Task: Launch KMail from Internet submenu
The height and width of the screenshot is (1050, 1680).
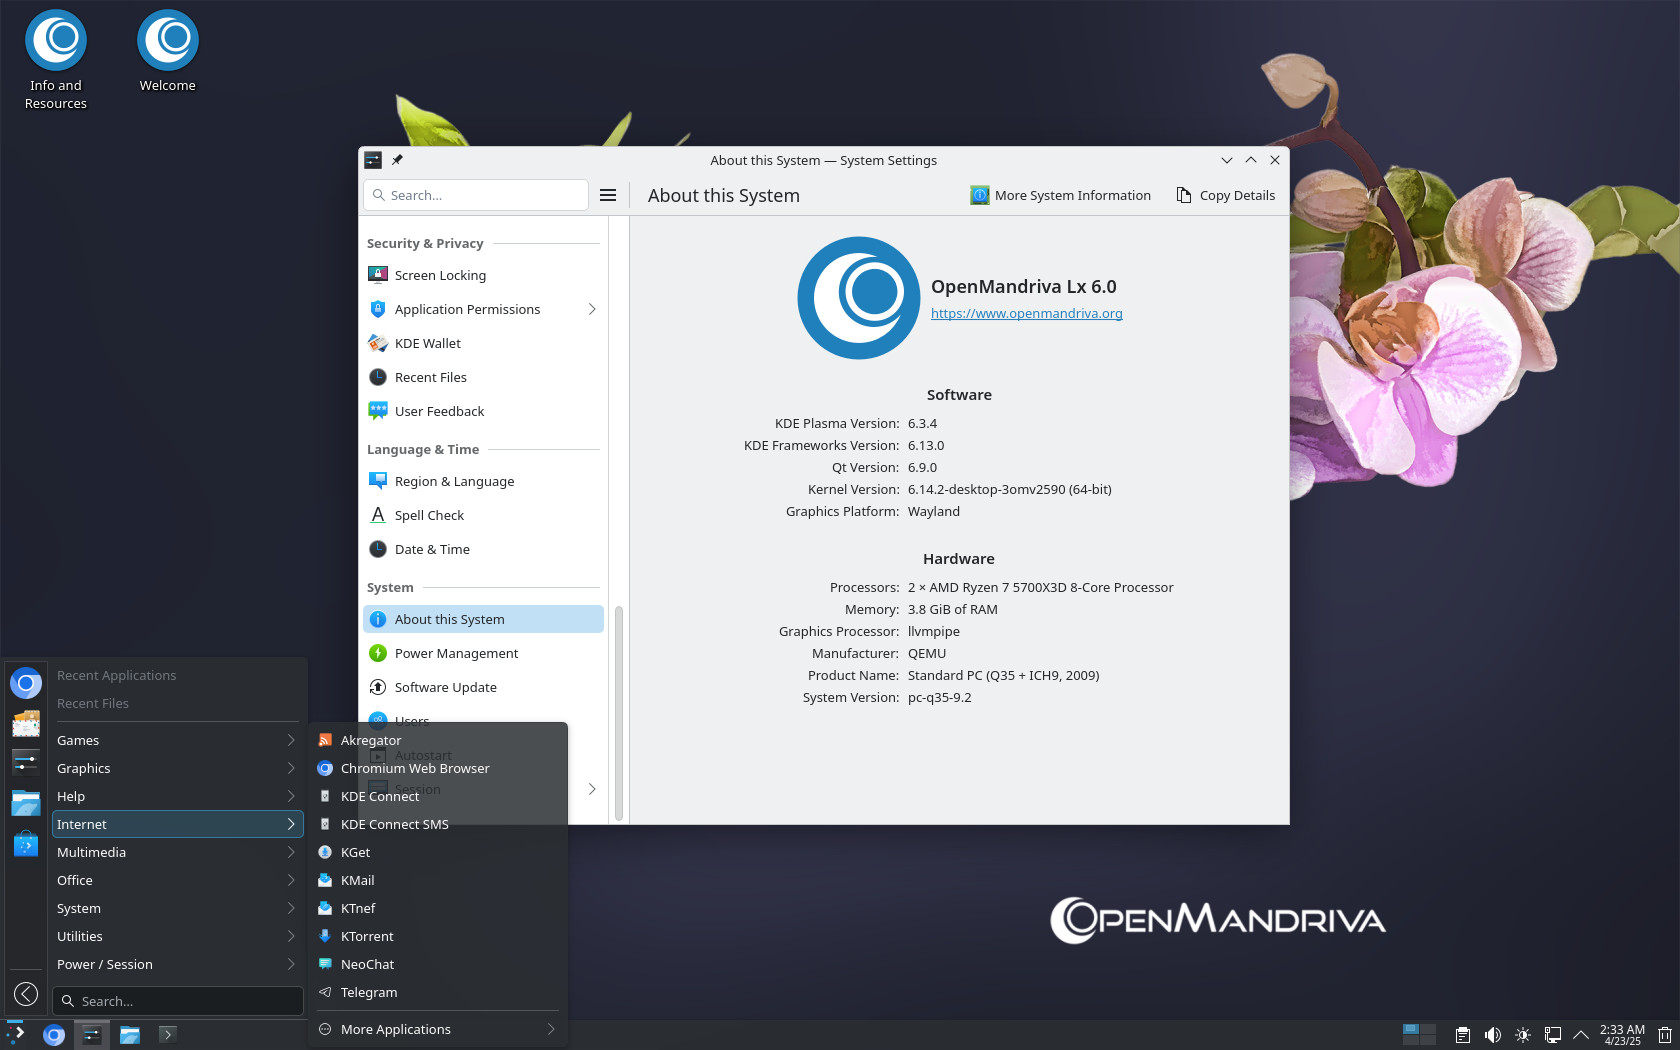Action: pos(437,880)
